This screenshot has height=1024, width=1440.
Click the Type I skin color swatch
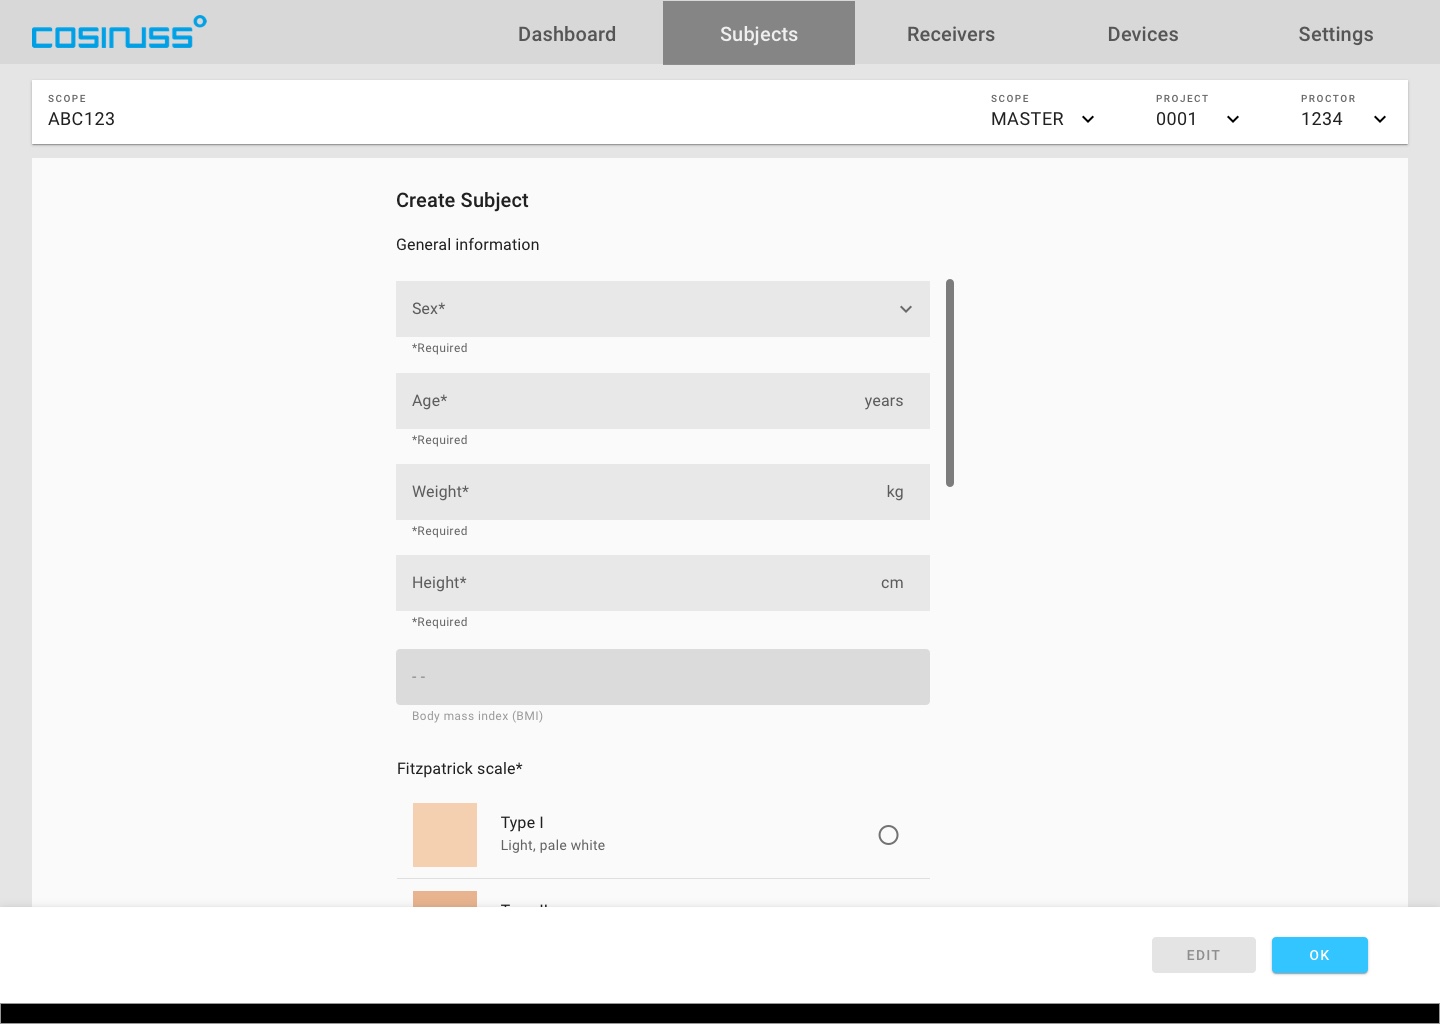(445, 835)
